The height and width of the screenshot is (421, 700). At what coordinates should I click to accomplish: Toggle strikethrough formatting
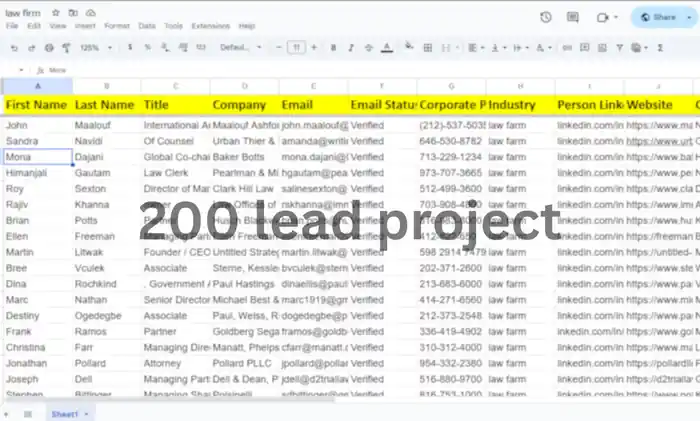[369, 48]
